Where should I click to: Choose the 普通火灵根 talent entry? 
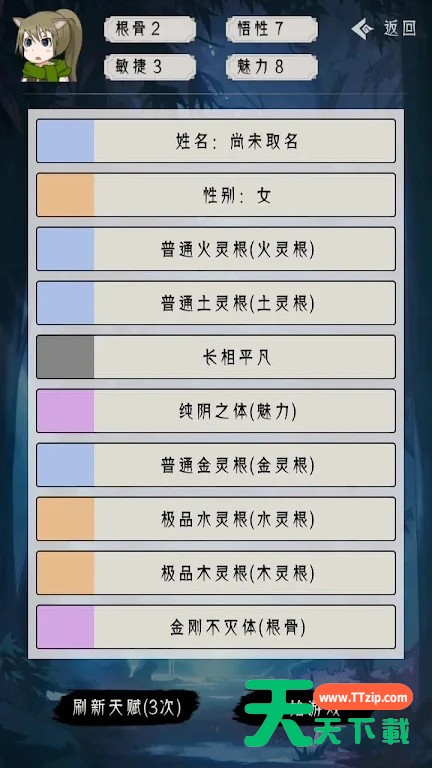click(x=216, y=249)
